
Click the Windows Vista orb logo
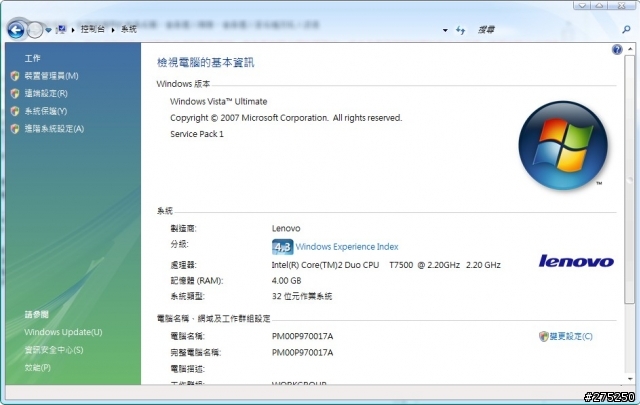(x=563, y=145)
